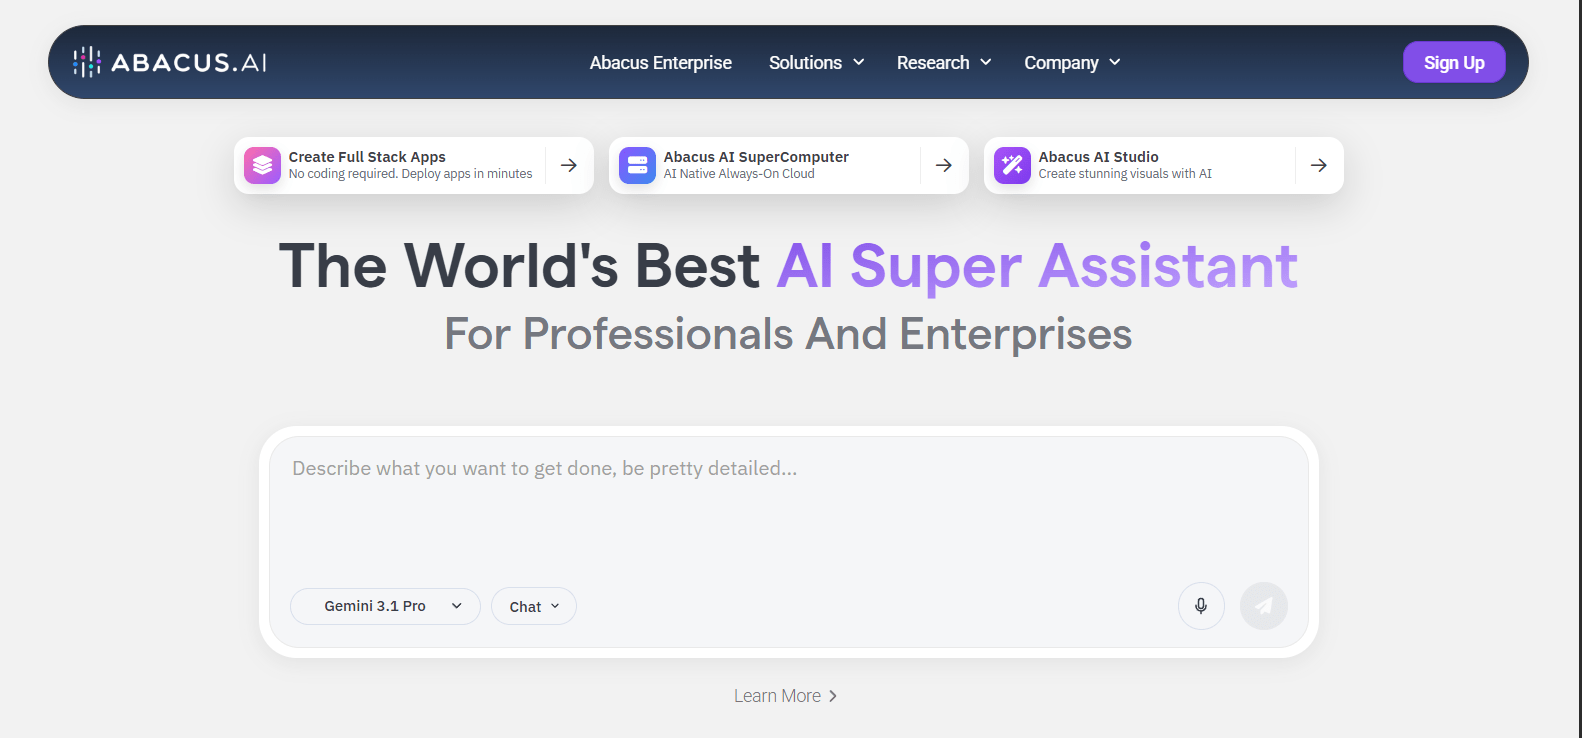Click the Sign Up button
Viewport: 1582px width, 738px height.
click(x=1454, y=62)
